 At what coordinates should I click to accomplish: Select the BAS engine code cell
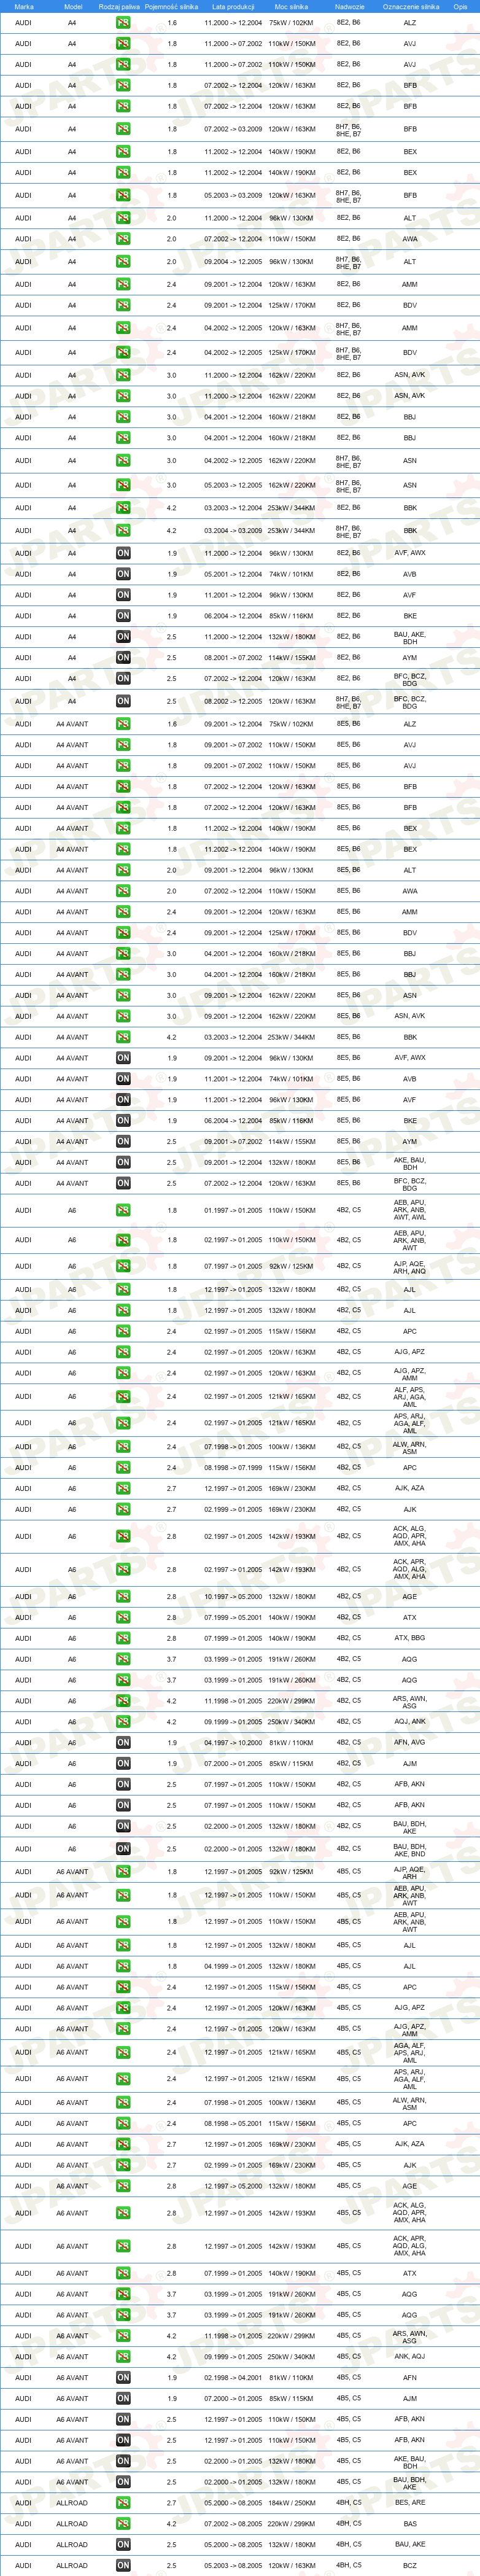pos(410,2524)
